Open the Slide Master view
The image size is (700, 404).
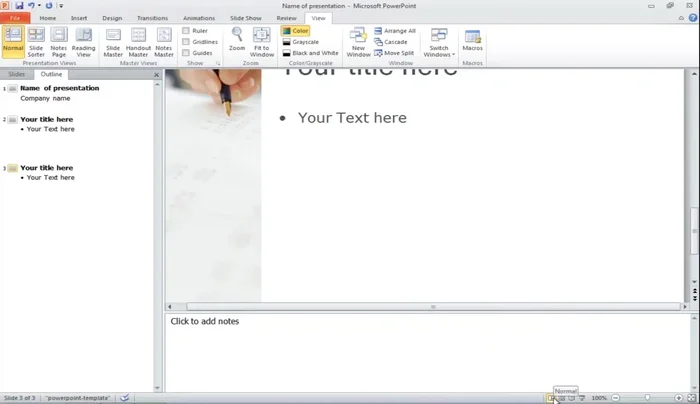click(113, 40)
